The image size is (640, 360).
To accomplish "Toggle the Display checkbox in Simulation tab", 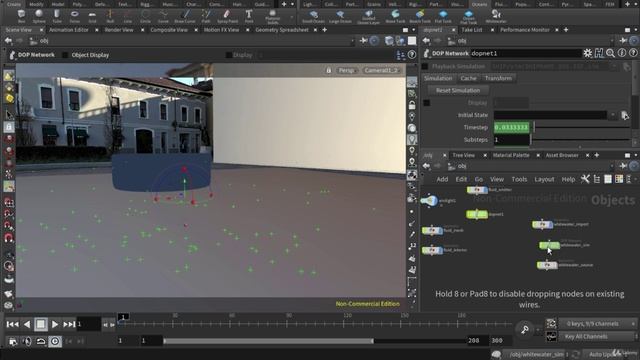I will (427, 103).
